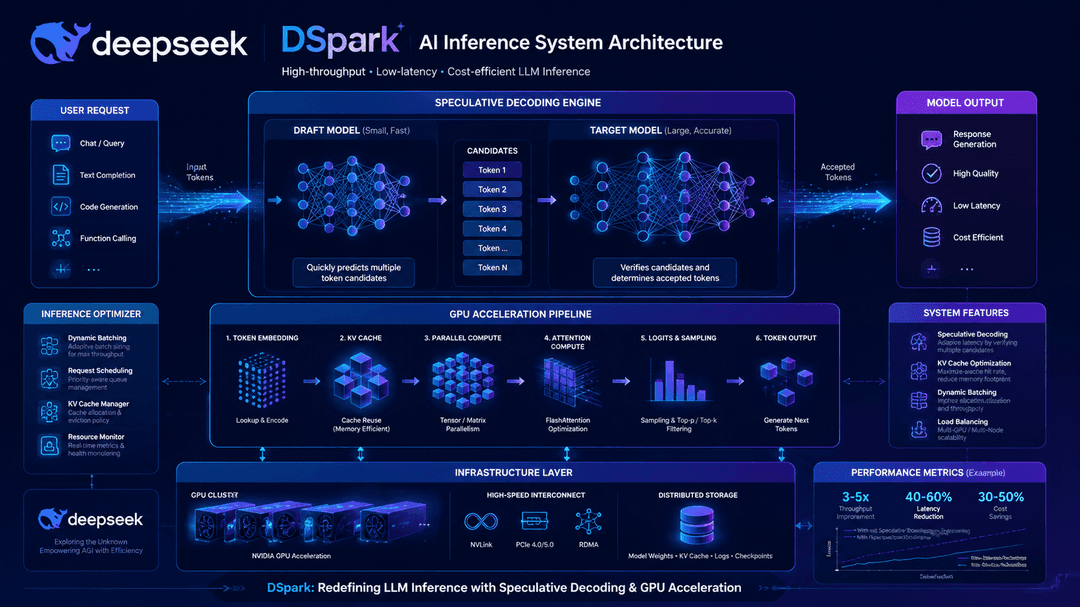
Task: Click the Token 3 candidate box
Action: (492, 209)
